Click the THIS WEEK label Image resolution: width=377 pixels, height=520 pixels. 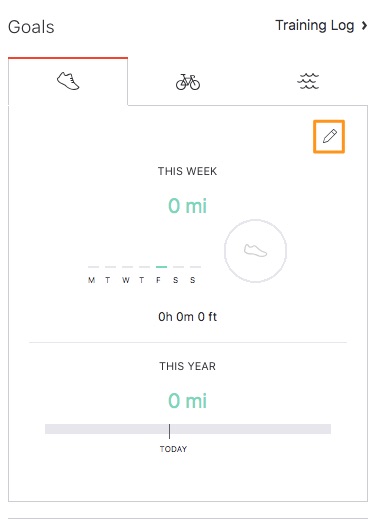pos(187,171)
